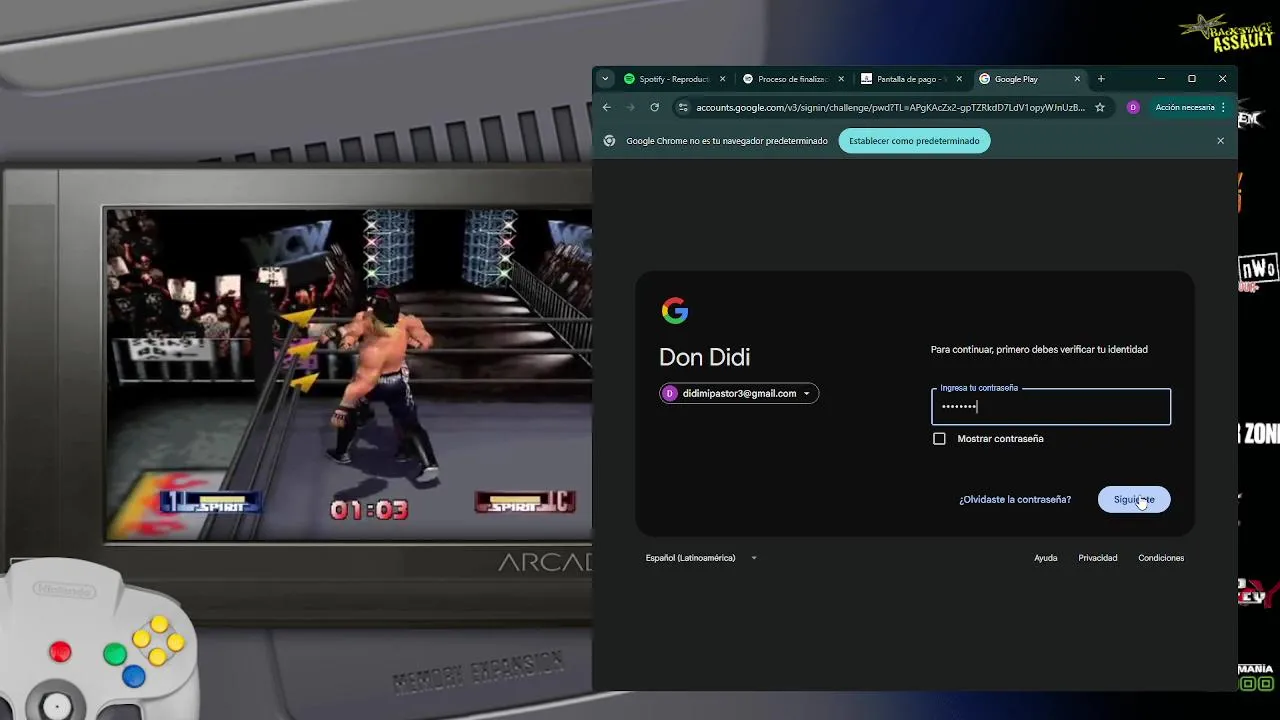Click the accounts.google.com address bar
1280x720 pixels.
(890, 107)
